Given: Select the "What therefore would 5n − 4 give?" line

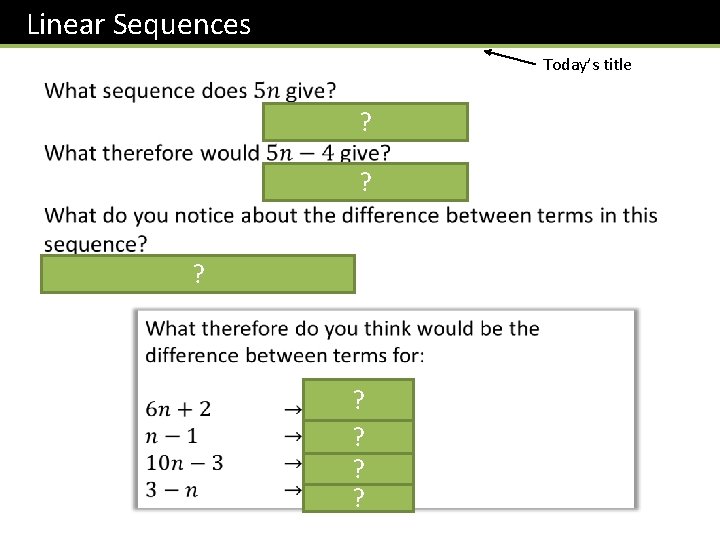Looking at the screenshot, I should coord(218,153).
